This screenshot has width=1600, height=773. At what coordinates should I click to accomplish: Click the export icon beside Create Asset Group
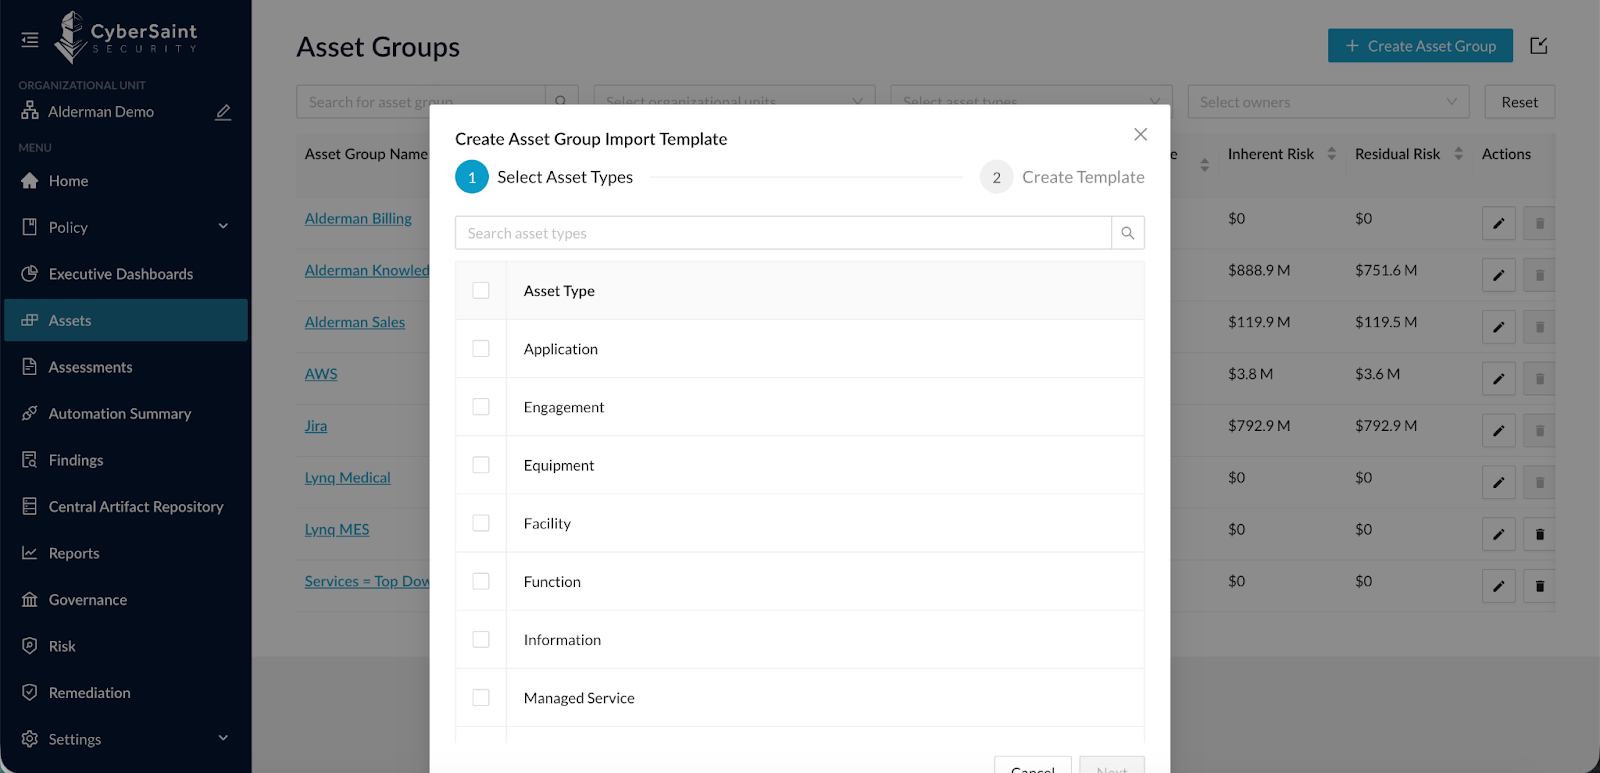tap(1538, 46)
